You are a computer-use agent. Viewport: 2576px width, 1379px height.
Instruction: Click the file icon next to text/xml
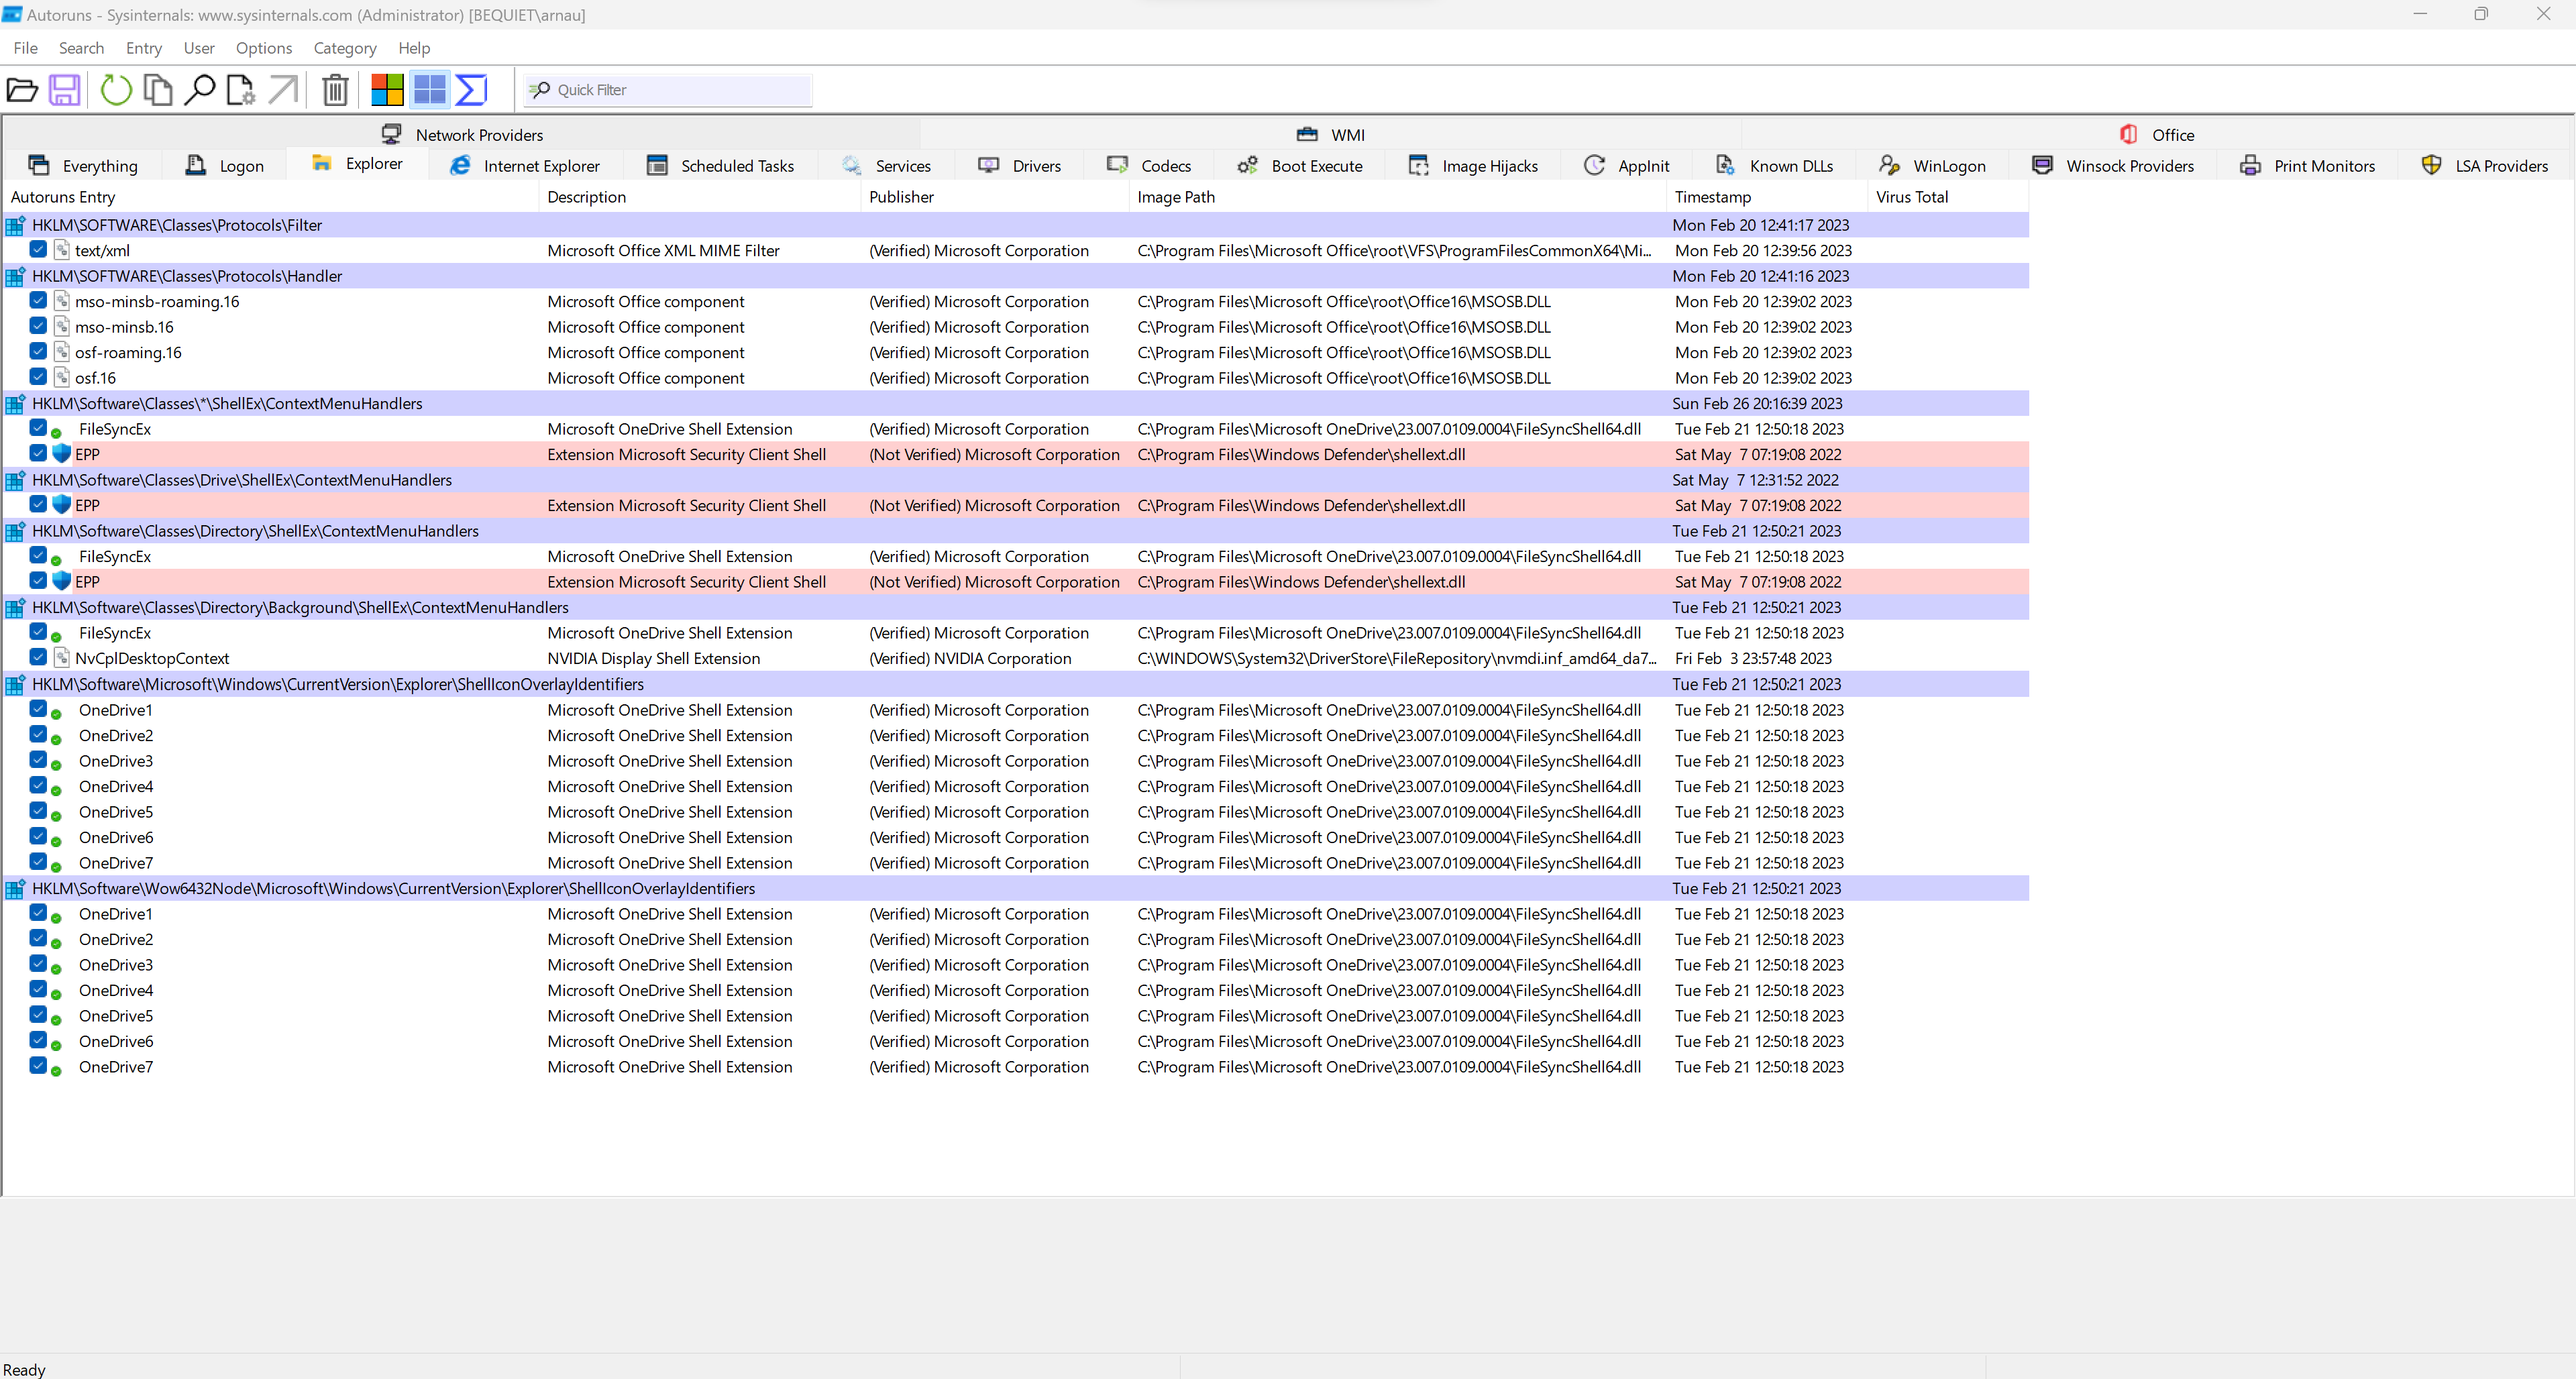pyautogui.click(x=62, y=250)
